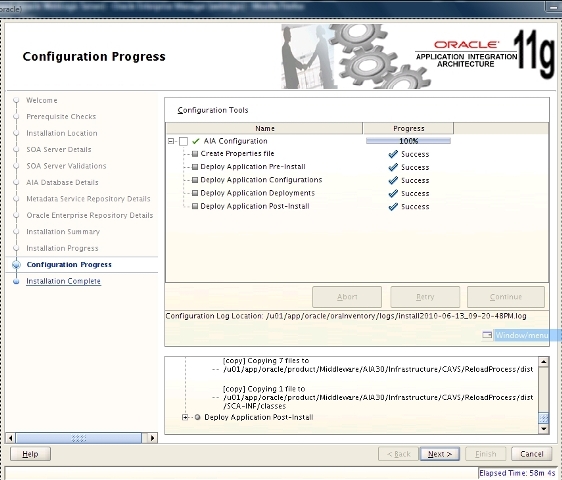The width and height of the screenshot is (562, 480).
Task: Select the Installation Summary step
Action: point(63,232)
